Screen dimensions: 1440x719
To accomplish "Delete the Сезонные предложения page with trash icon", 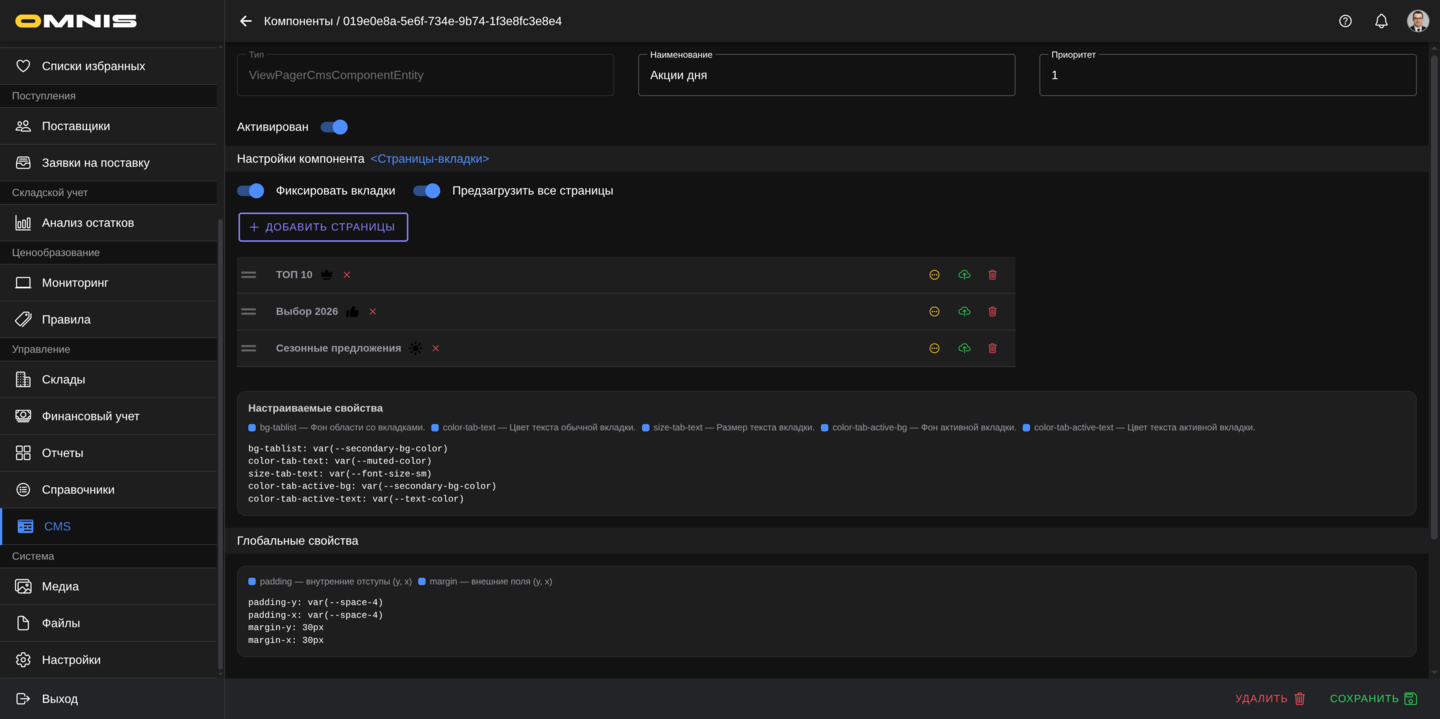I will [x=992, y=348].
